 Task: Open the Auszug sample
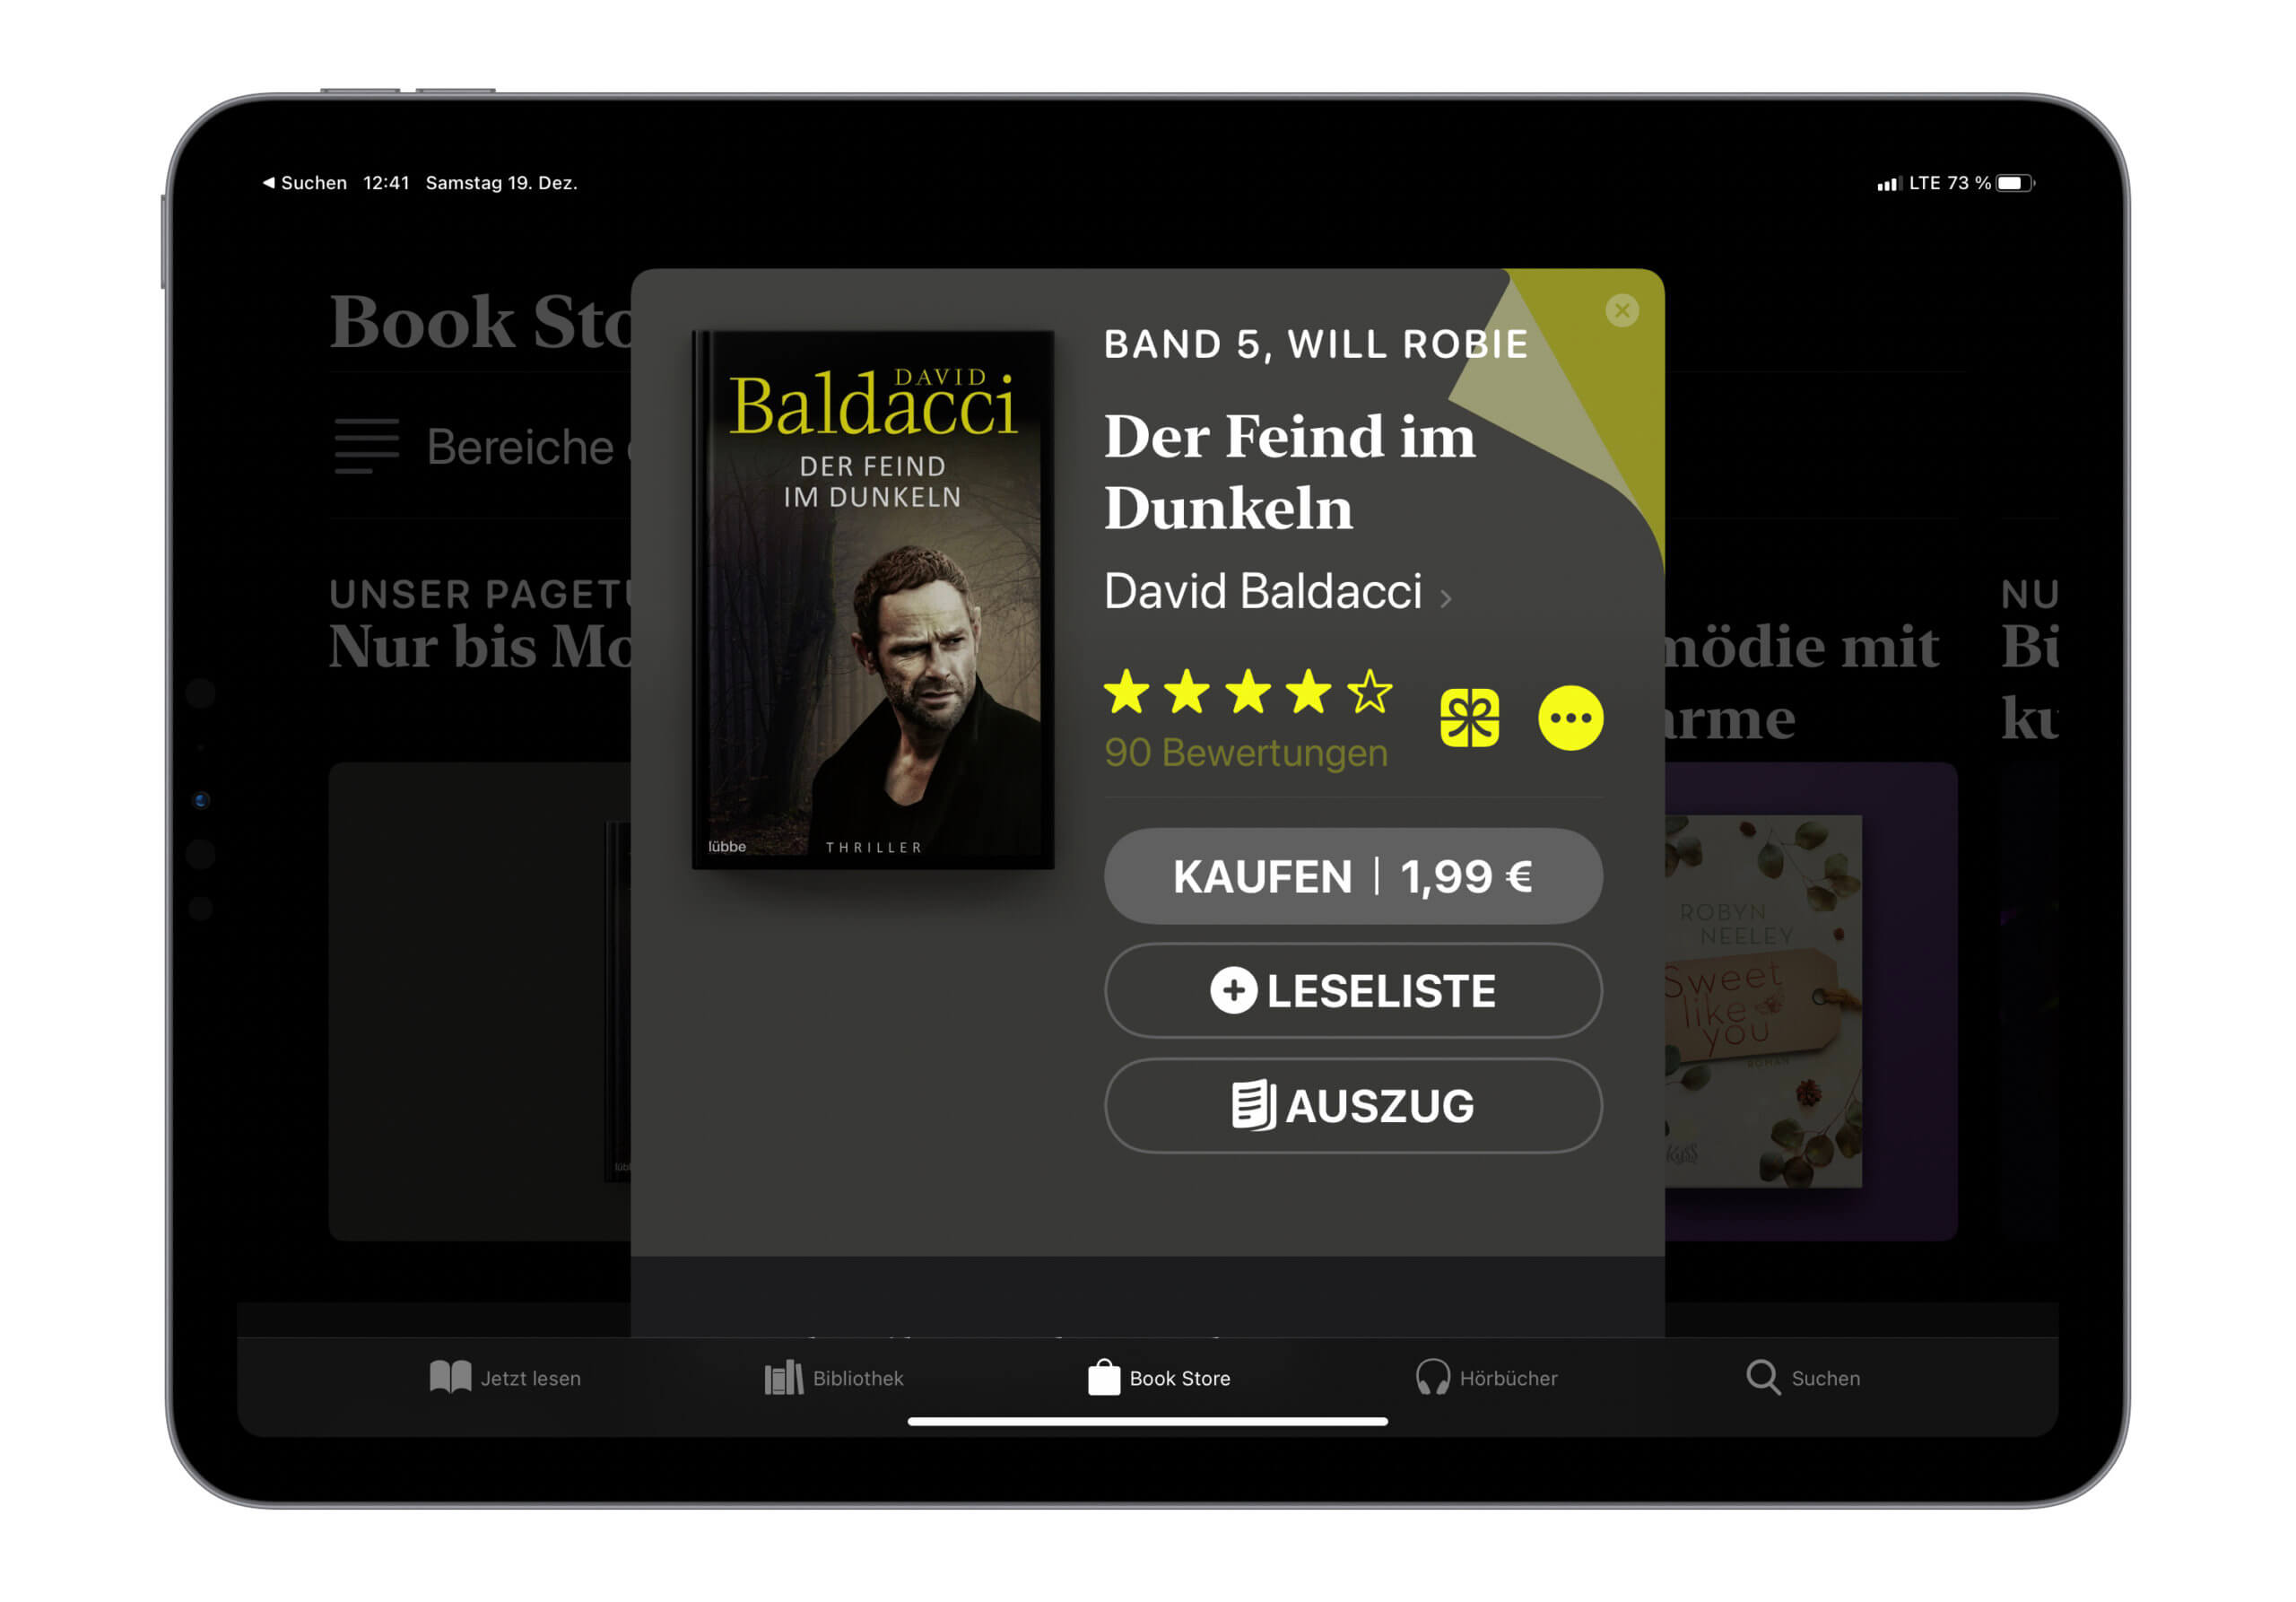[1353, 1105]
